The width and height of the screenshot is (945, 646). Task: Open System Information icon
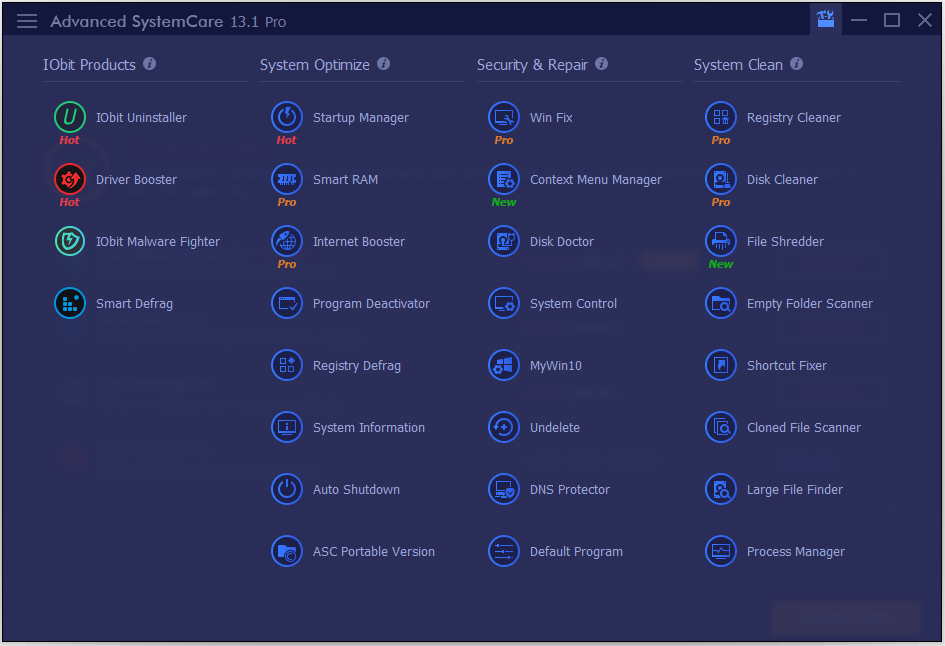coord(287,427)
